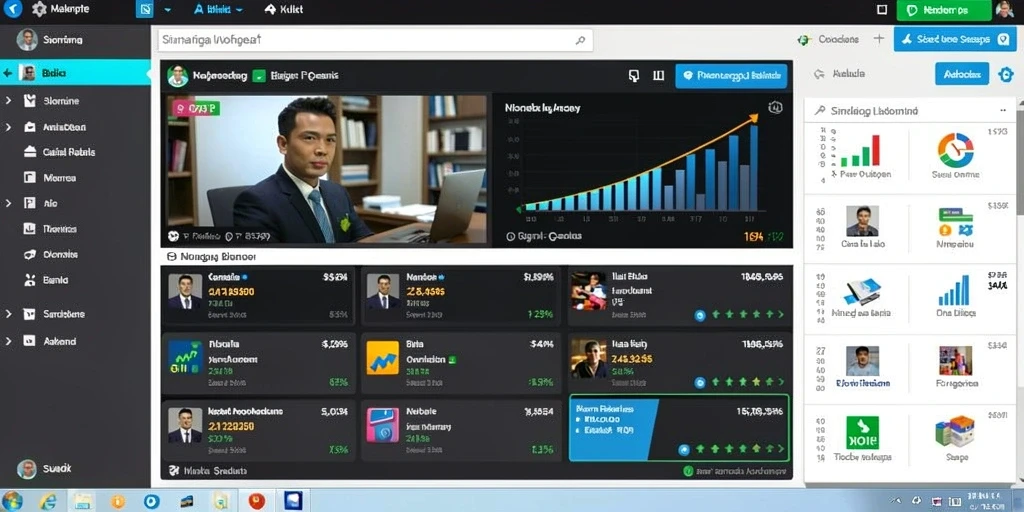Click the columns icon in the dark panel header
This screenshot has height=512, width=1024.
(x=658, y=76)
